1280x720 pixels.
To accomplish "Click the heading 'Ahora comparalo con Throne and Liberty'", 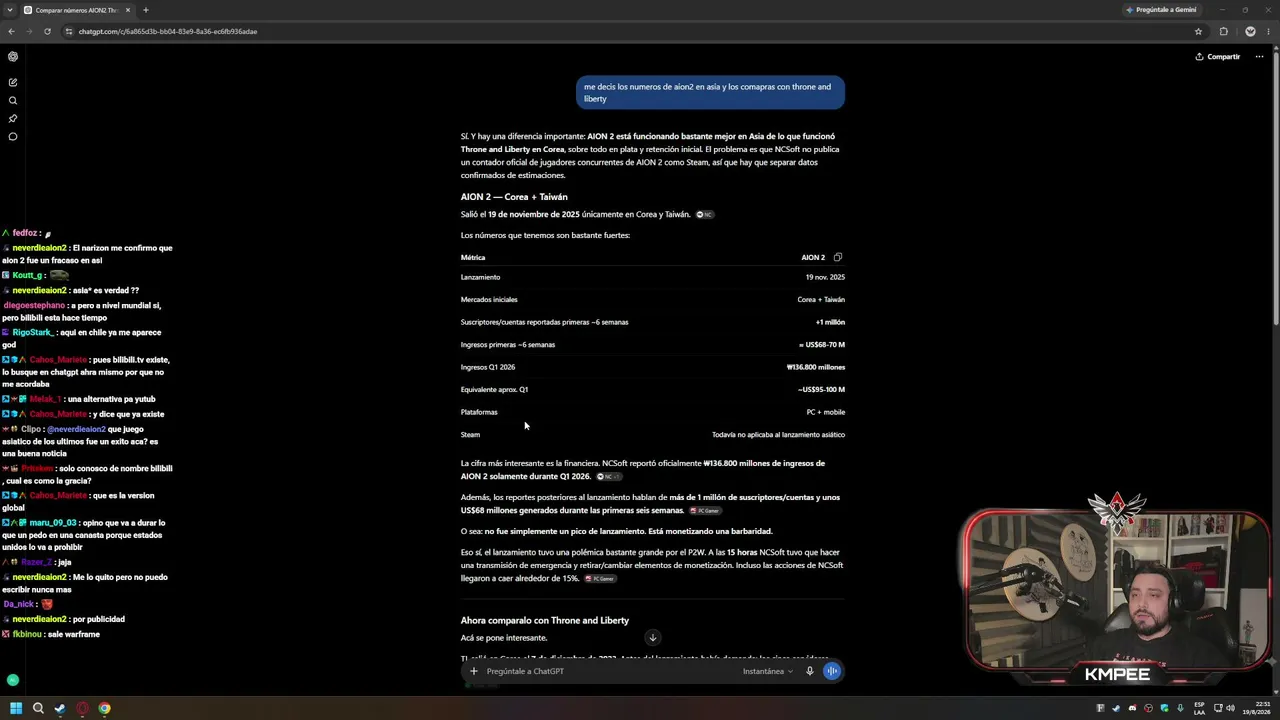I will (545, 621).
